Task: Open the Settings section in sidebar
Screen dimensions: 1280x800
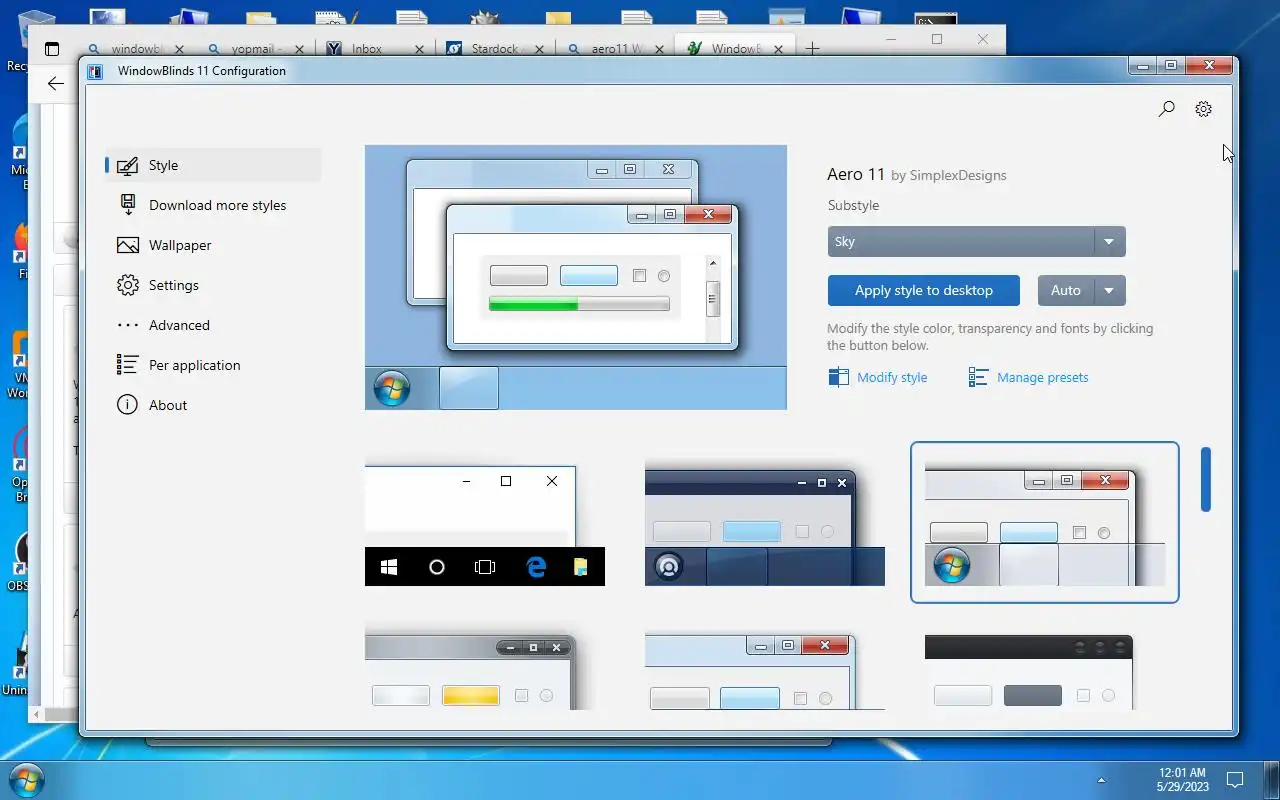Action: (213, 285)
